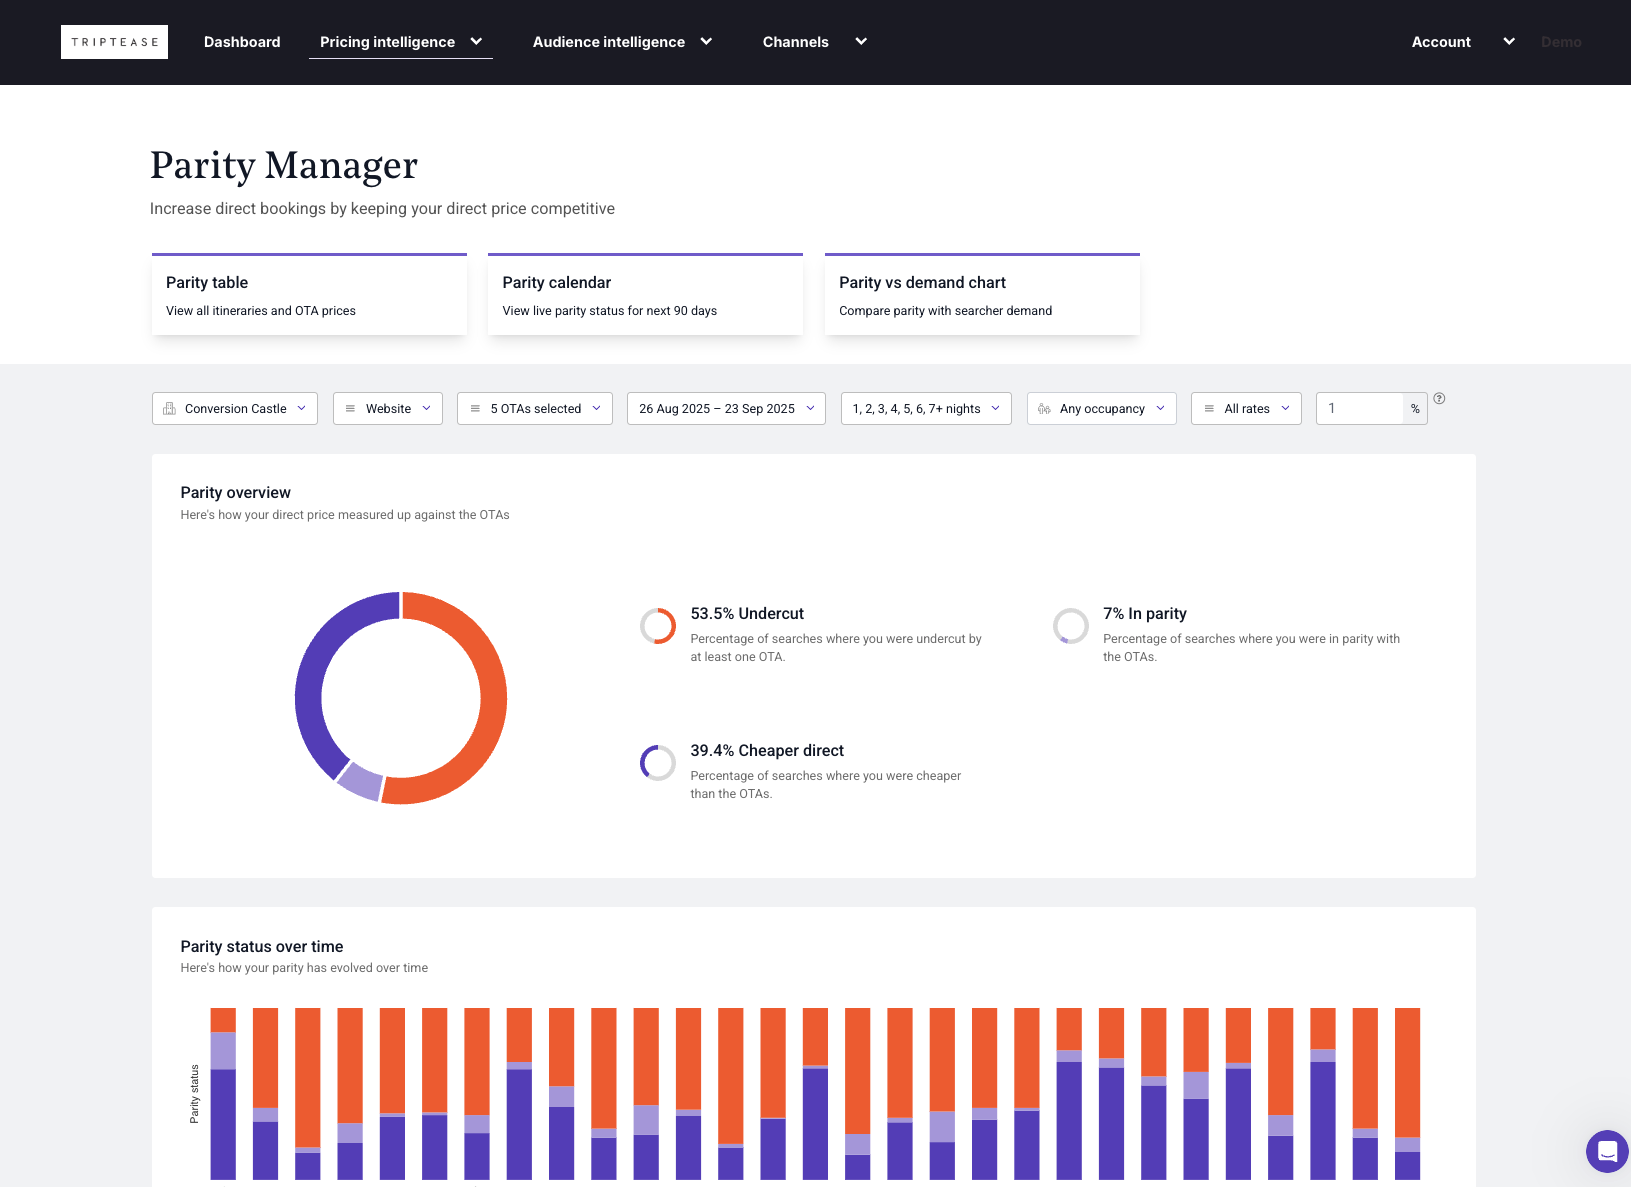Open the Account menu

[1462, 42]
